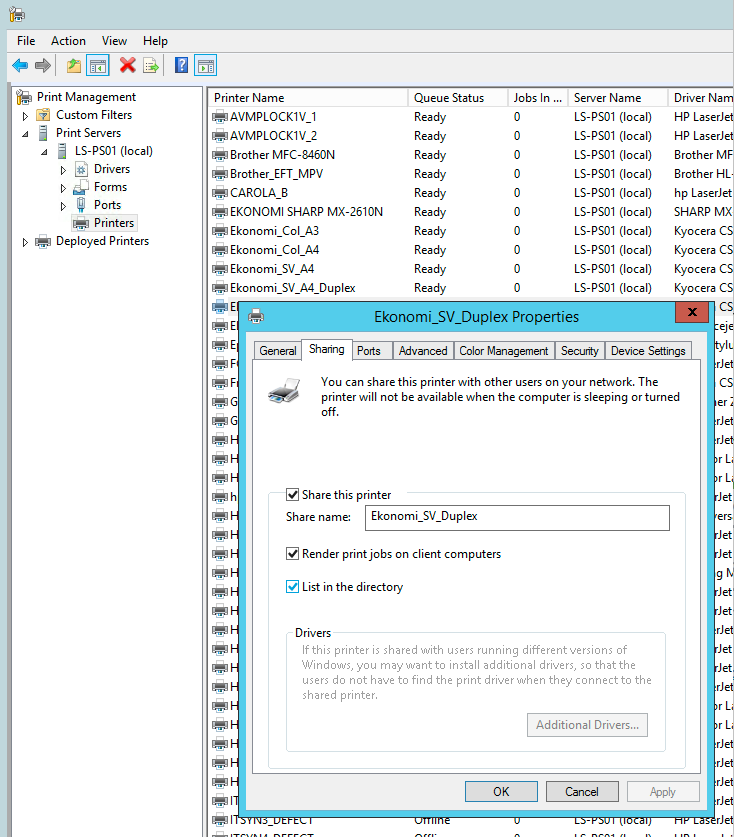Click the Ports node icon
The width and height of the screenshot is (734, 837).
(81, 205)
